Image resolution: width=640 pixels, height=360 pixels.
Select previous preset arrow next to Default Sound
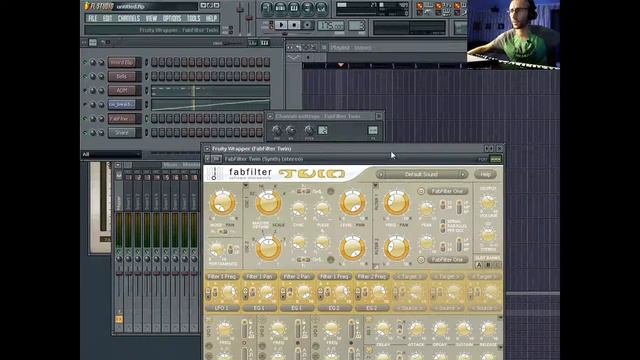pyautogui.click(x=381, y=174)
